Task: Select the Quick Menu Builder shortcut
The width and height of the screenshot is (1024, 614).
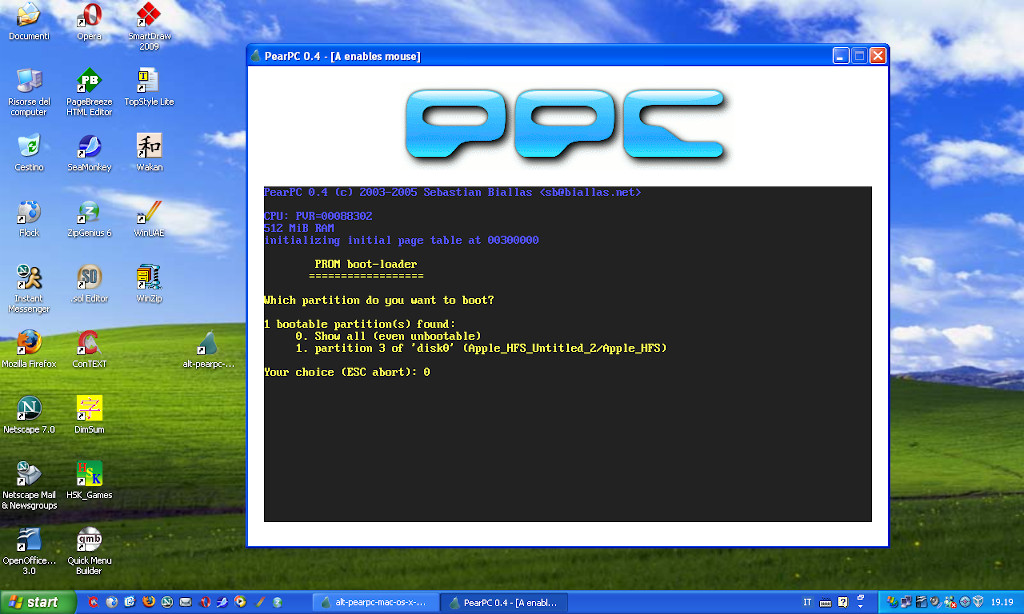Action: (89, 551)
